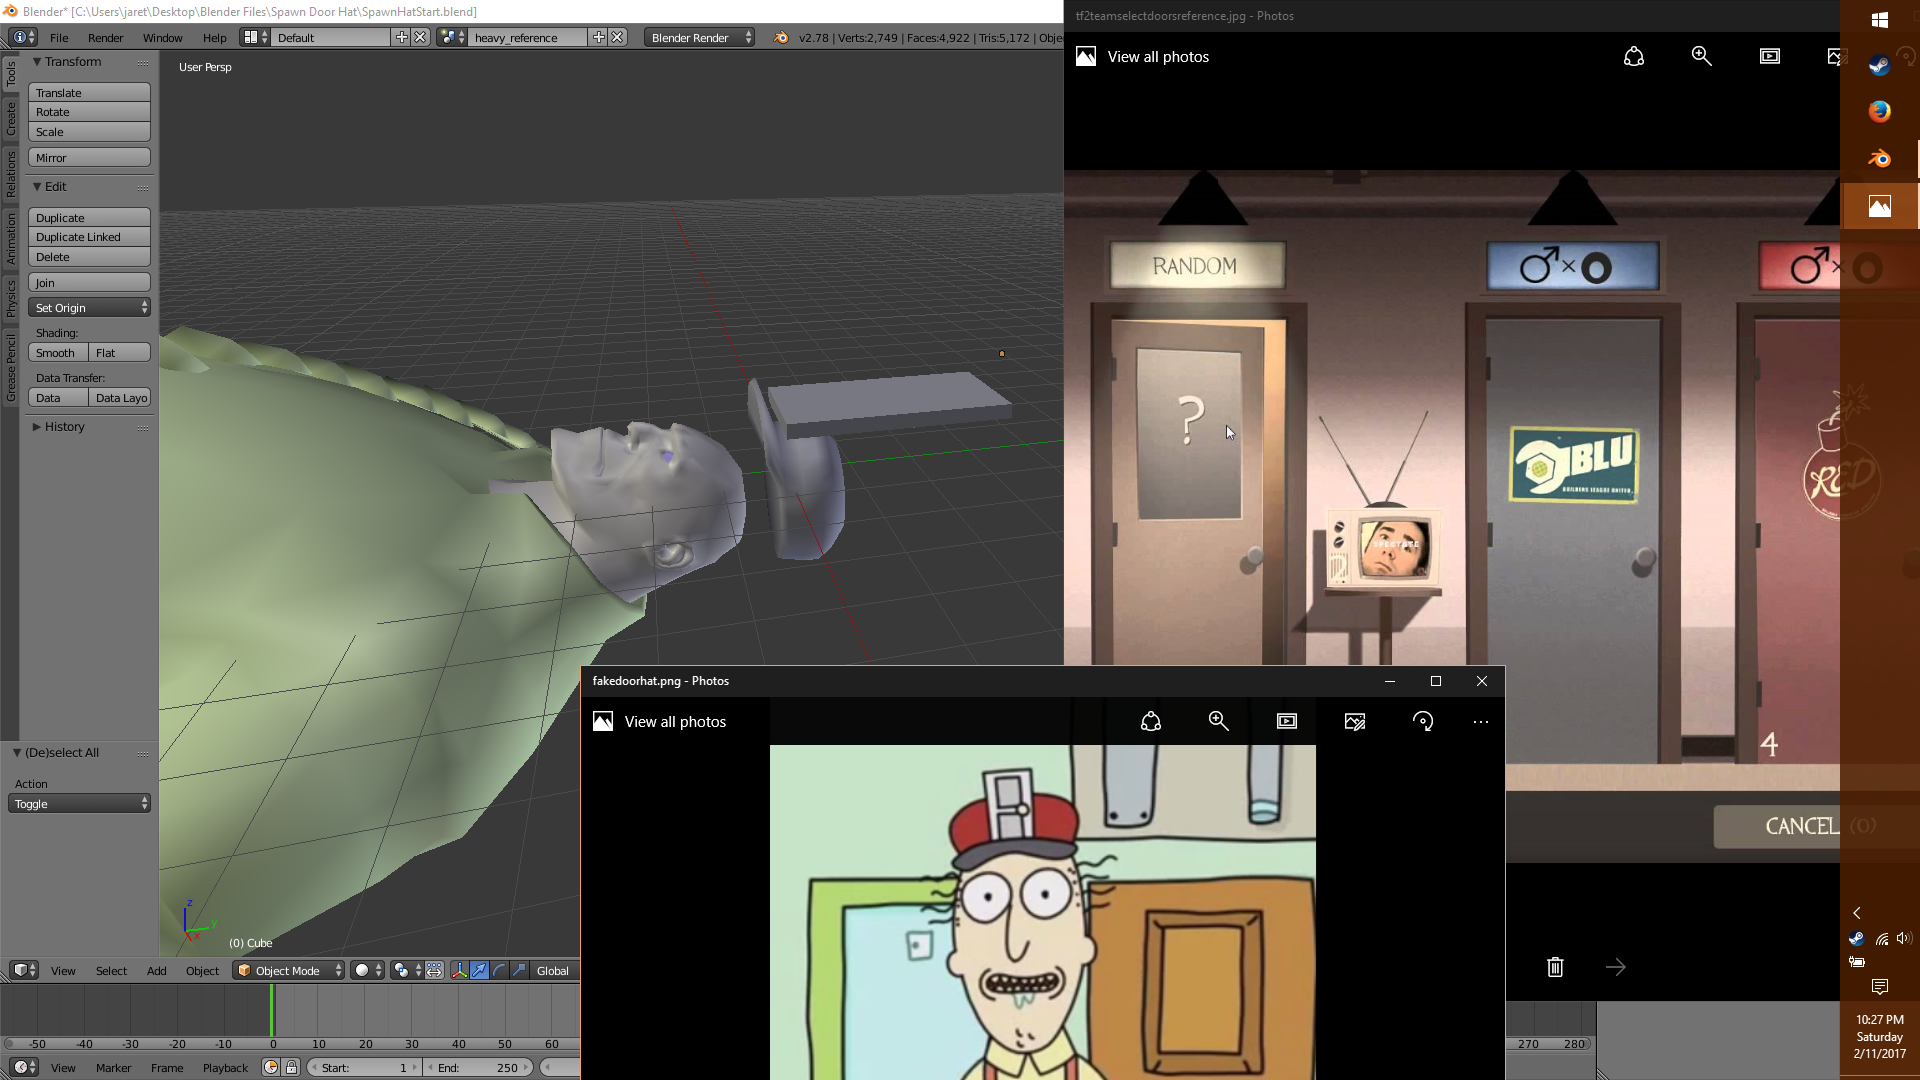Open the Global transform orientation dropdown

555,970
